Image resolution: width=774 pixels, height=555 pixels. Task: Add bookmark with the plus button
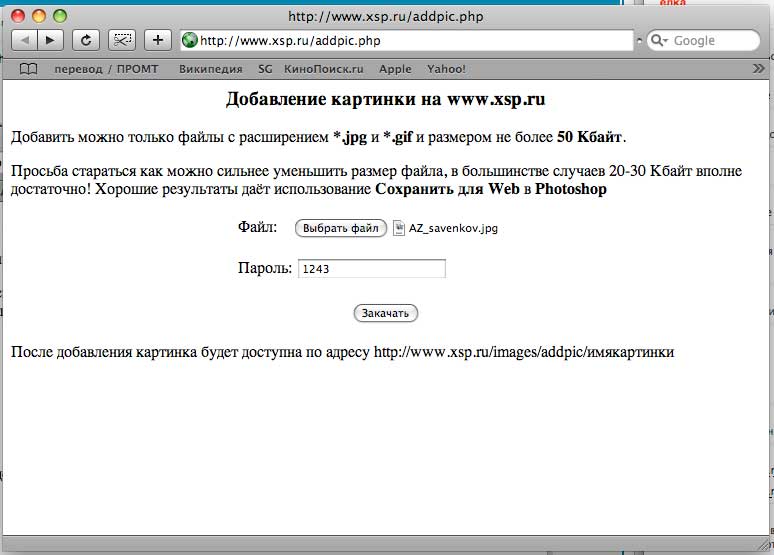tap(158, 40)
